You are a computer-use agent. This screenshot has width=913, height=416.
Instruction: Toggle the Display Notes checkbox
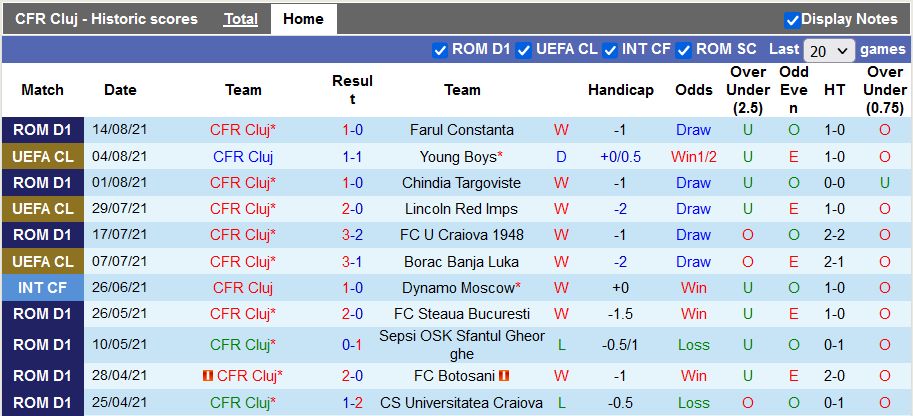(792, 20)
